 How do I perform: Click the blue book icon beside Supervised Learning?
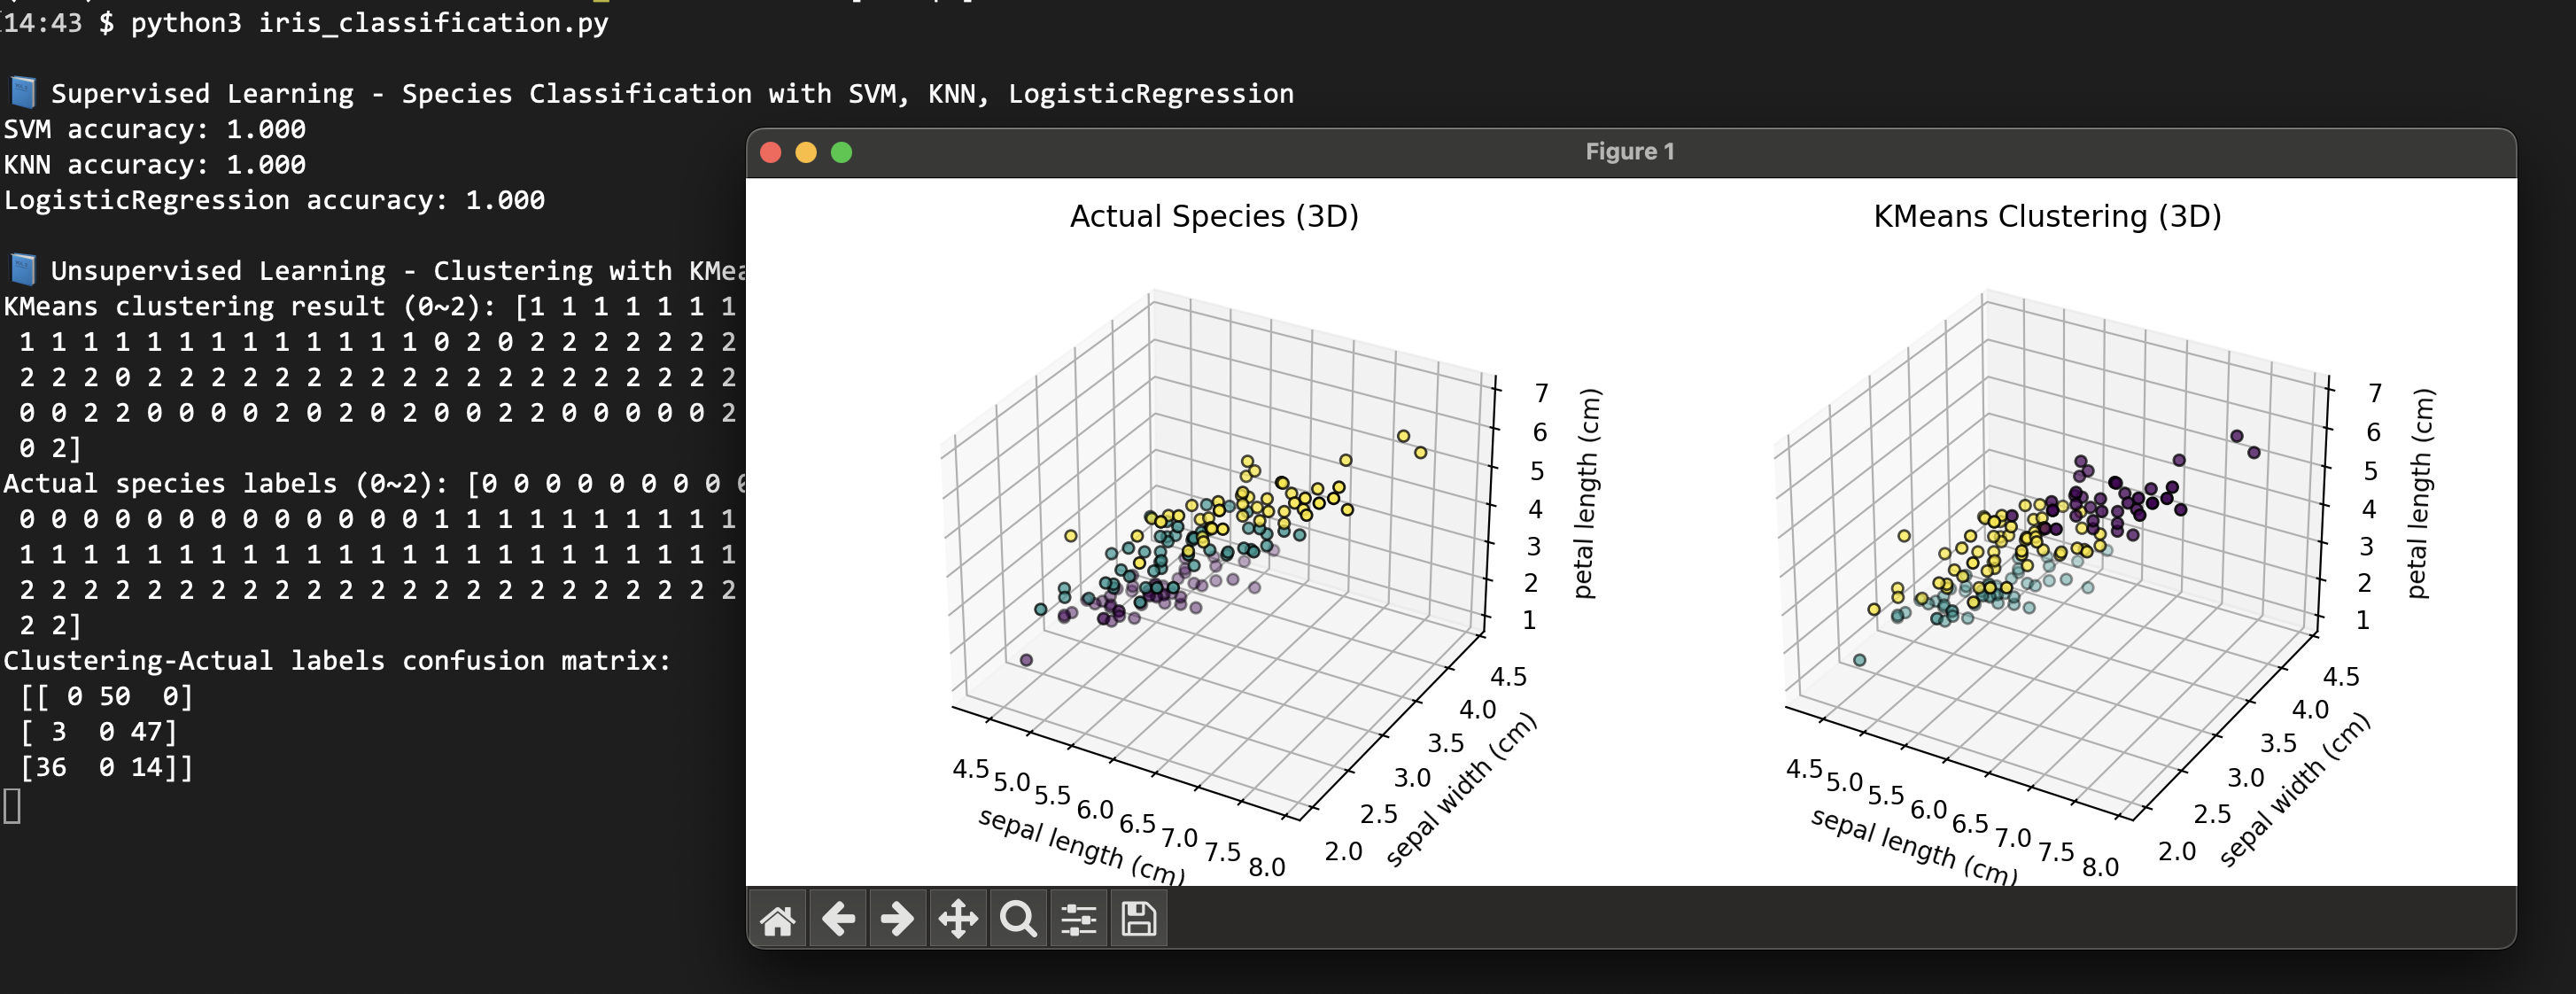click(23, 93)
